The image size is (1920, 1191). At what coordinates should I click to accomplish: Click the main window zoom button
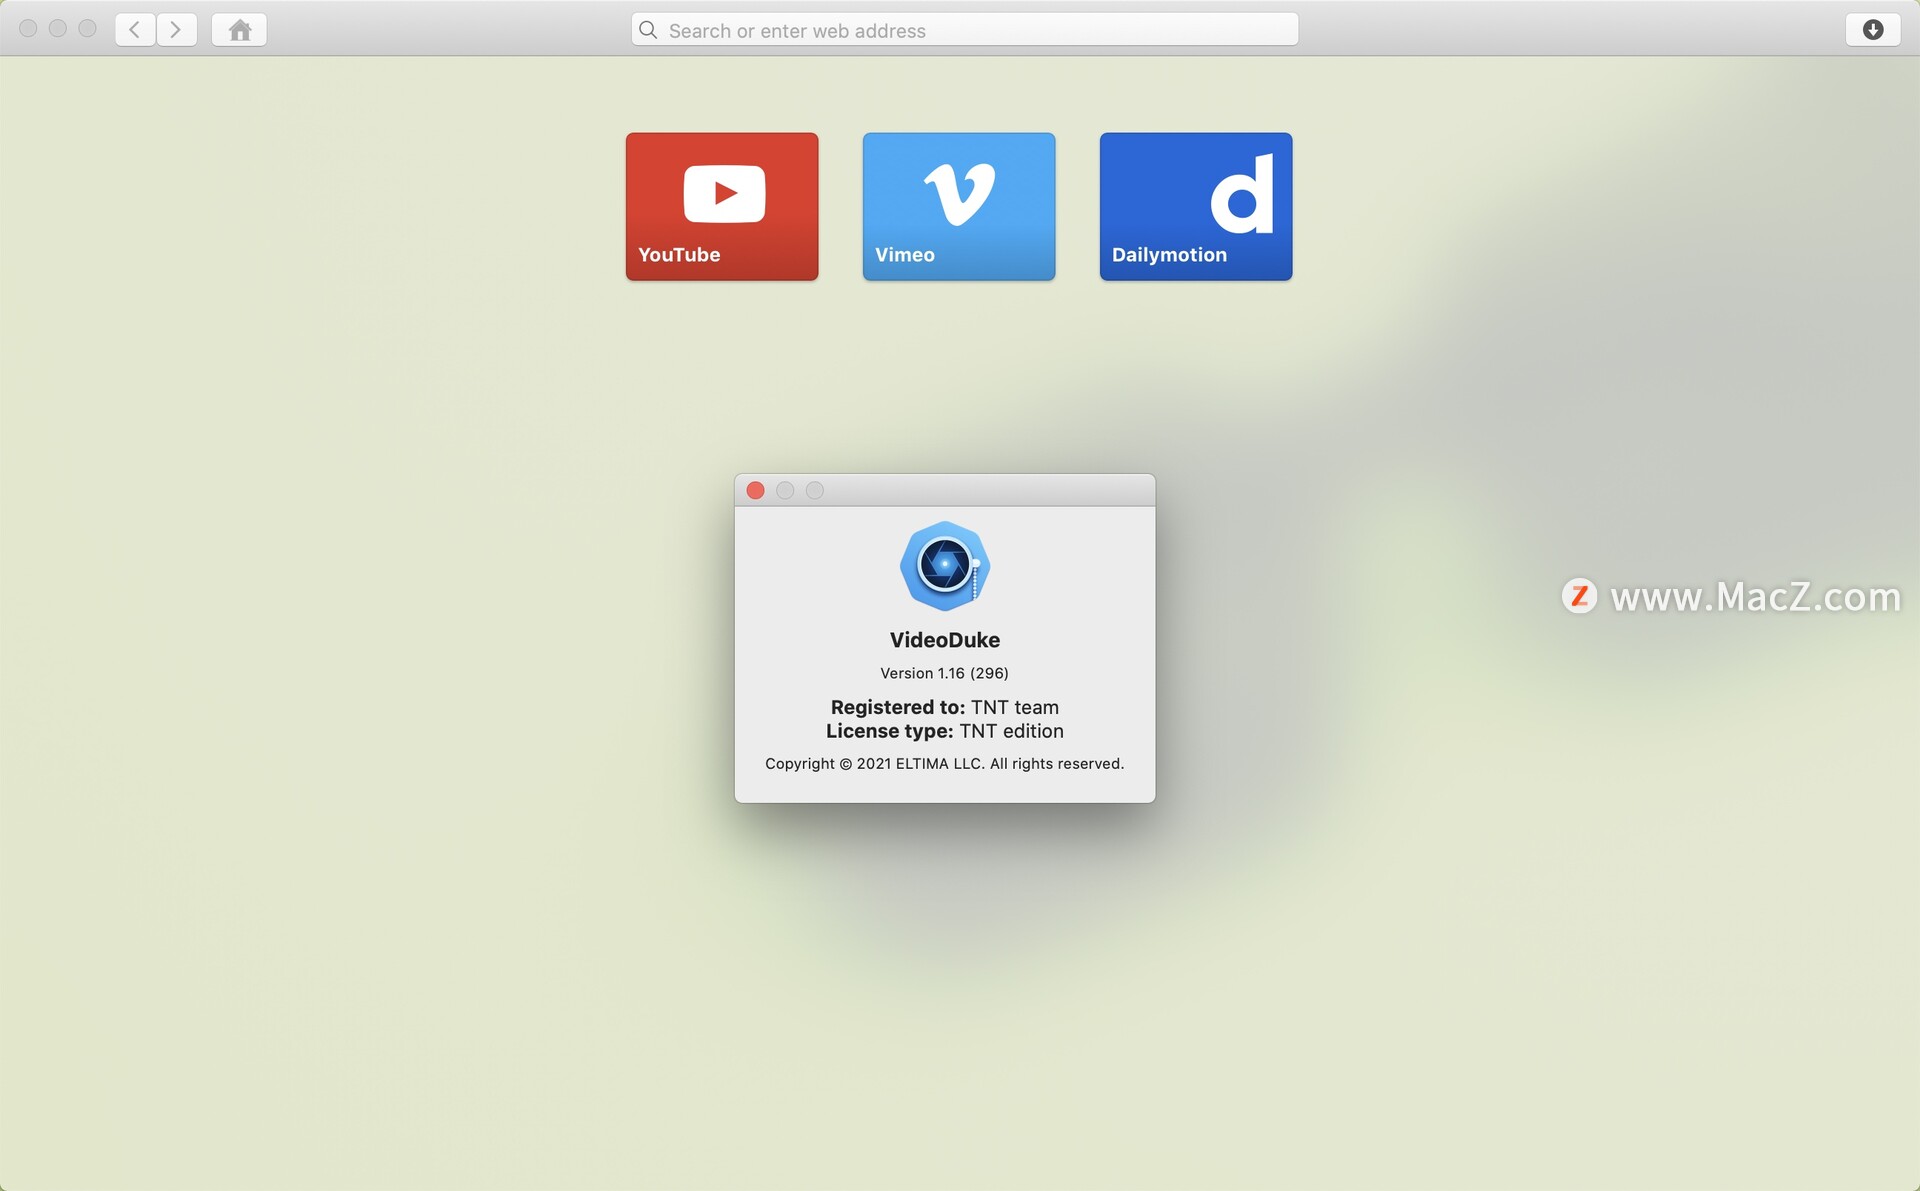[x=88, y=29]
